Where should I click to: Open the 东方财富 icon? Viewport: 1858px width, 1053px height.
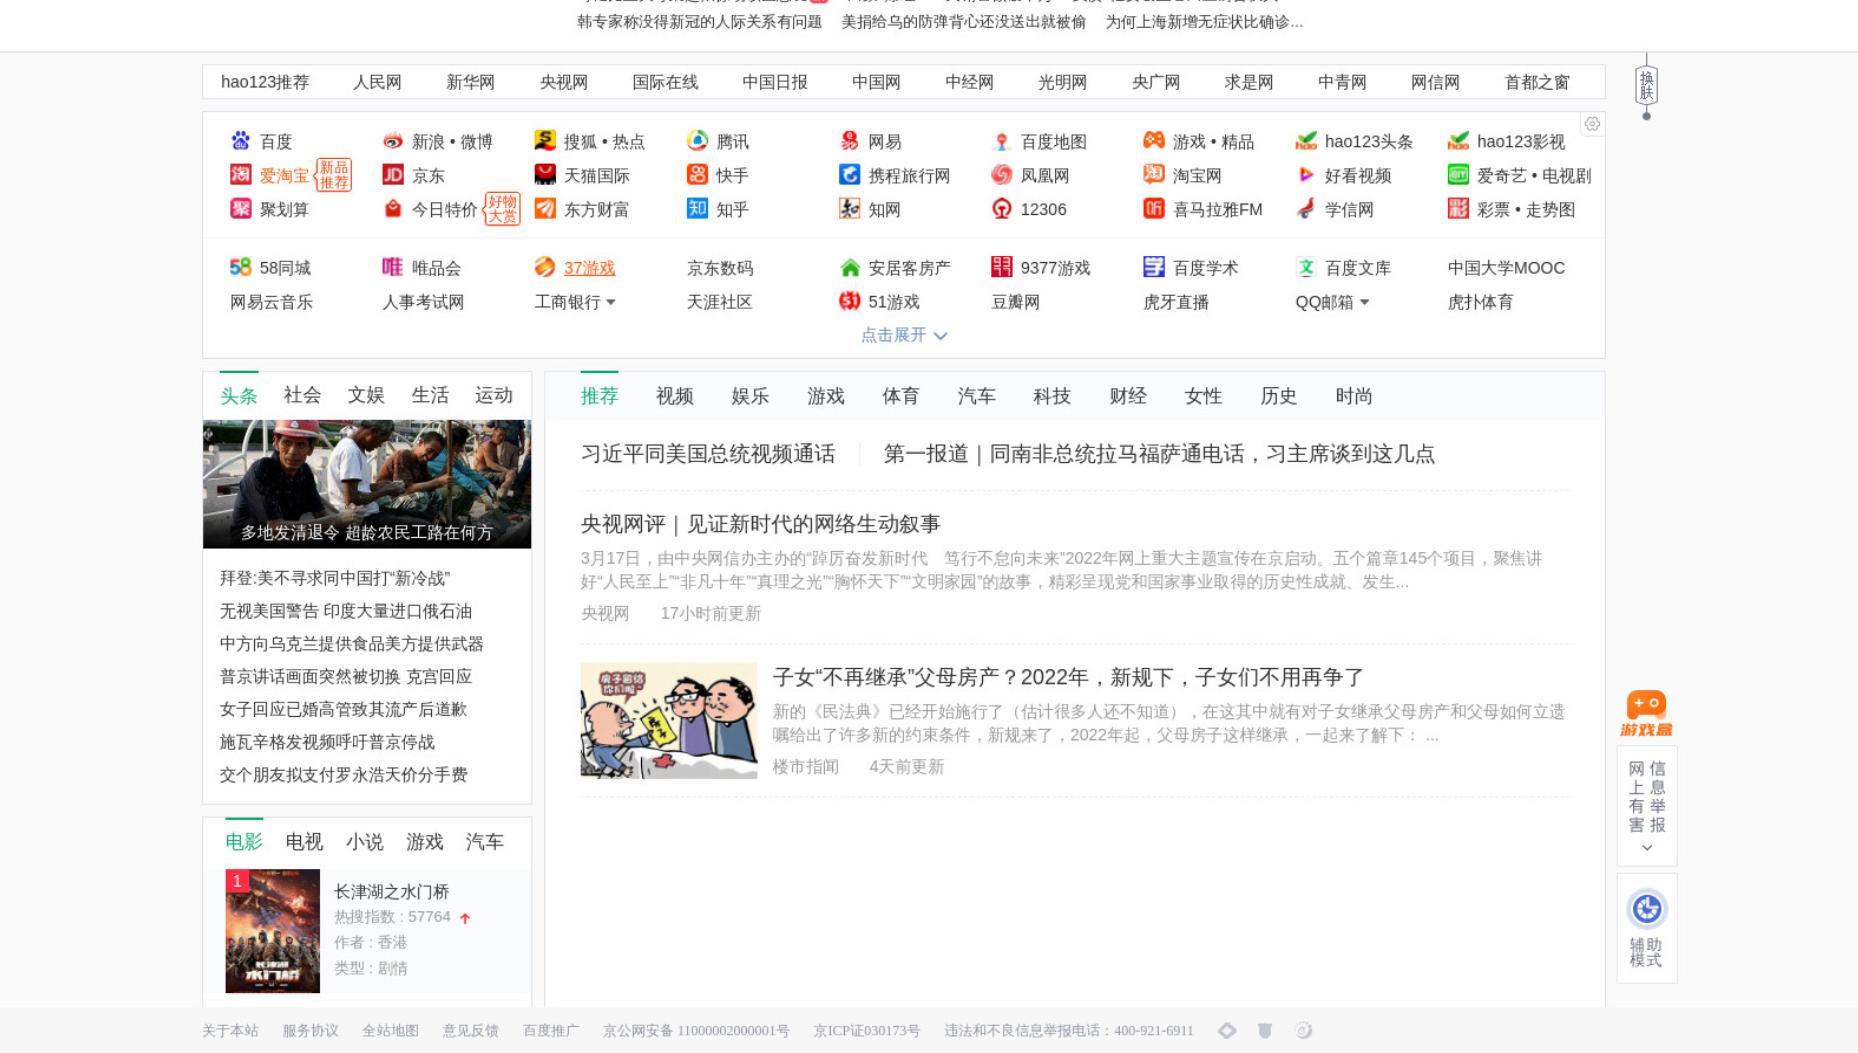click(545, 208)
